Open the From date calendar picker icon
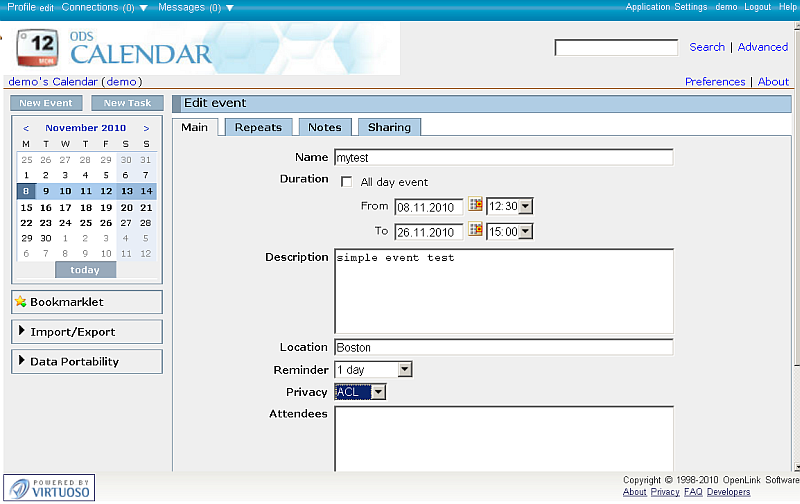This screenshot has width=800, height=504. point(476,206)
